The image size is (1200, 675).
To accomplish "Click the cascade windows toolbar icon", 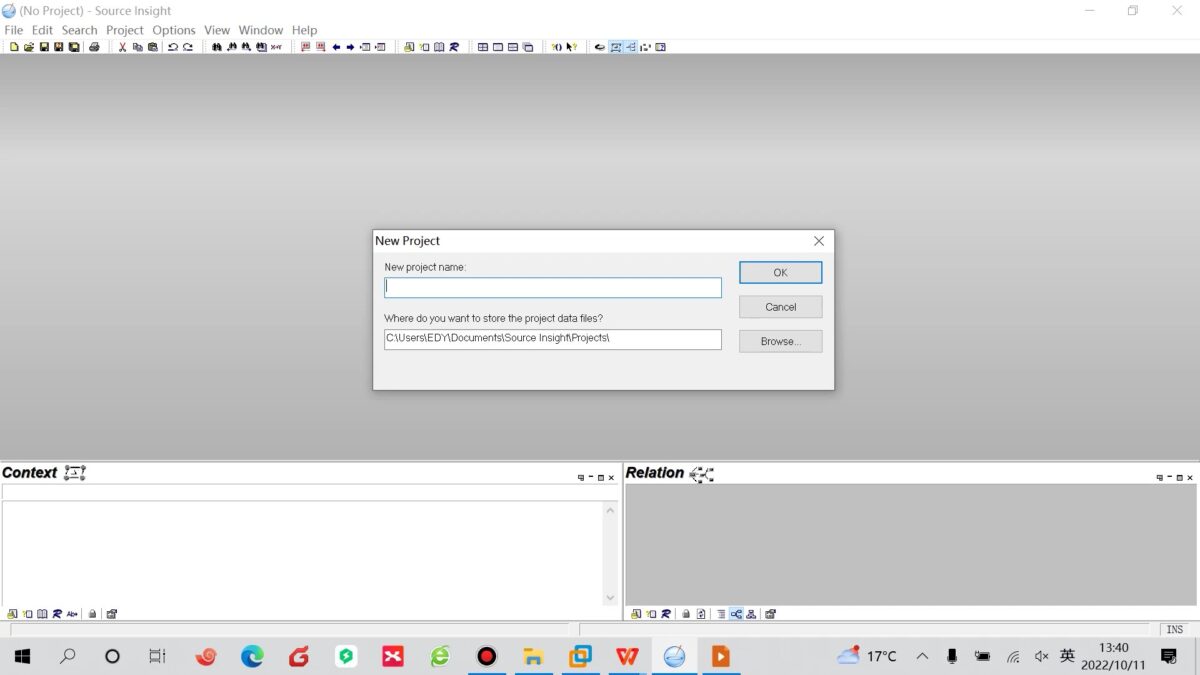I will tap(528, 47).
